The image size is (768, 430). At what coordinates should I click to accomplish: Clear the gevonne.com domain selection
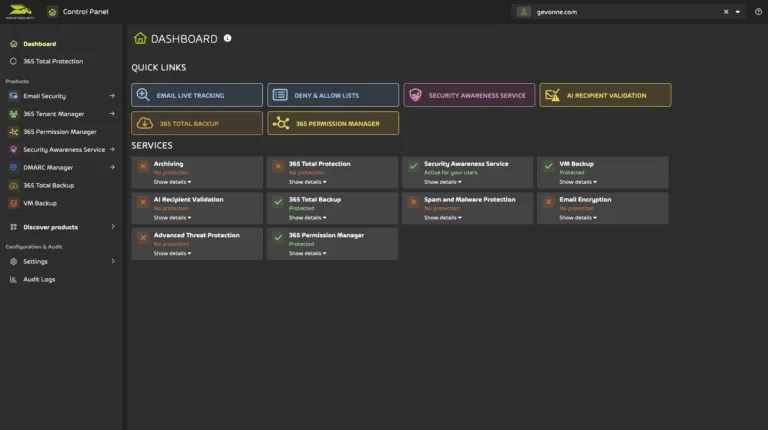coord(726,12)
